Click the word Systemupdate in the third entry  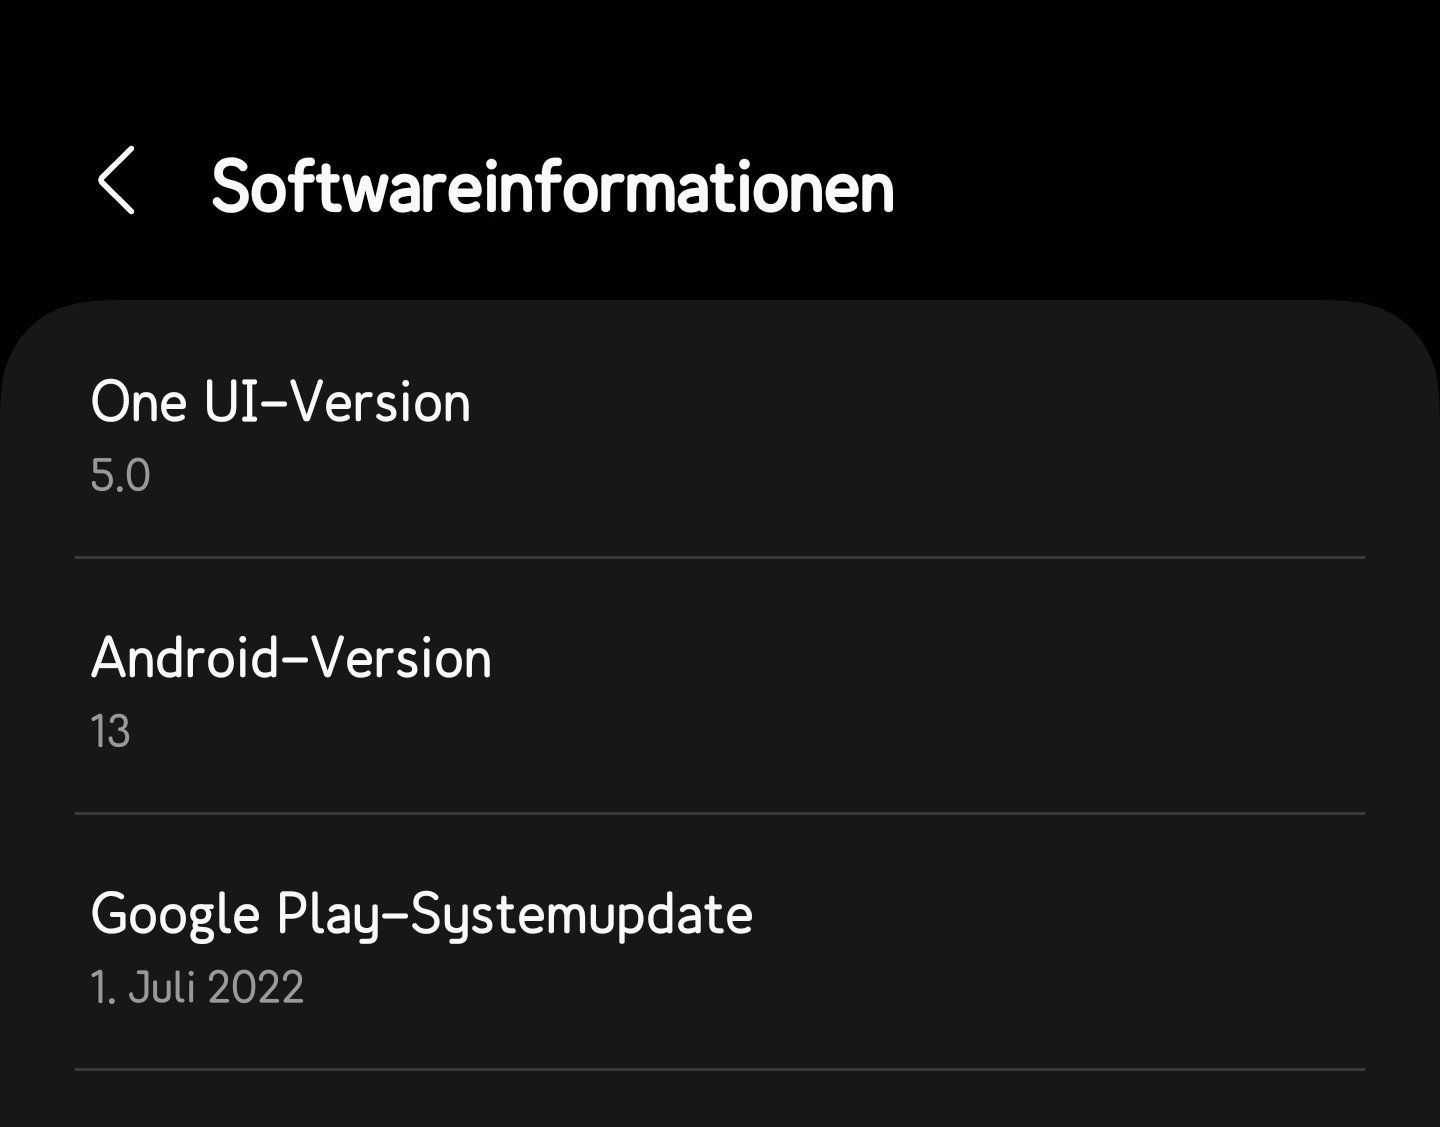pyautogui.click(x=581, y=915)
